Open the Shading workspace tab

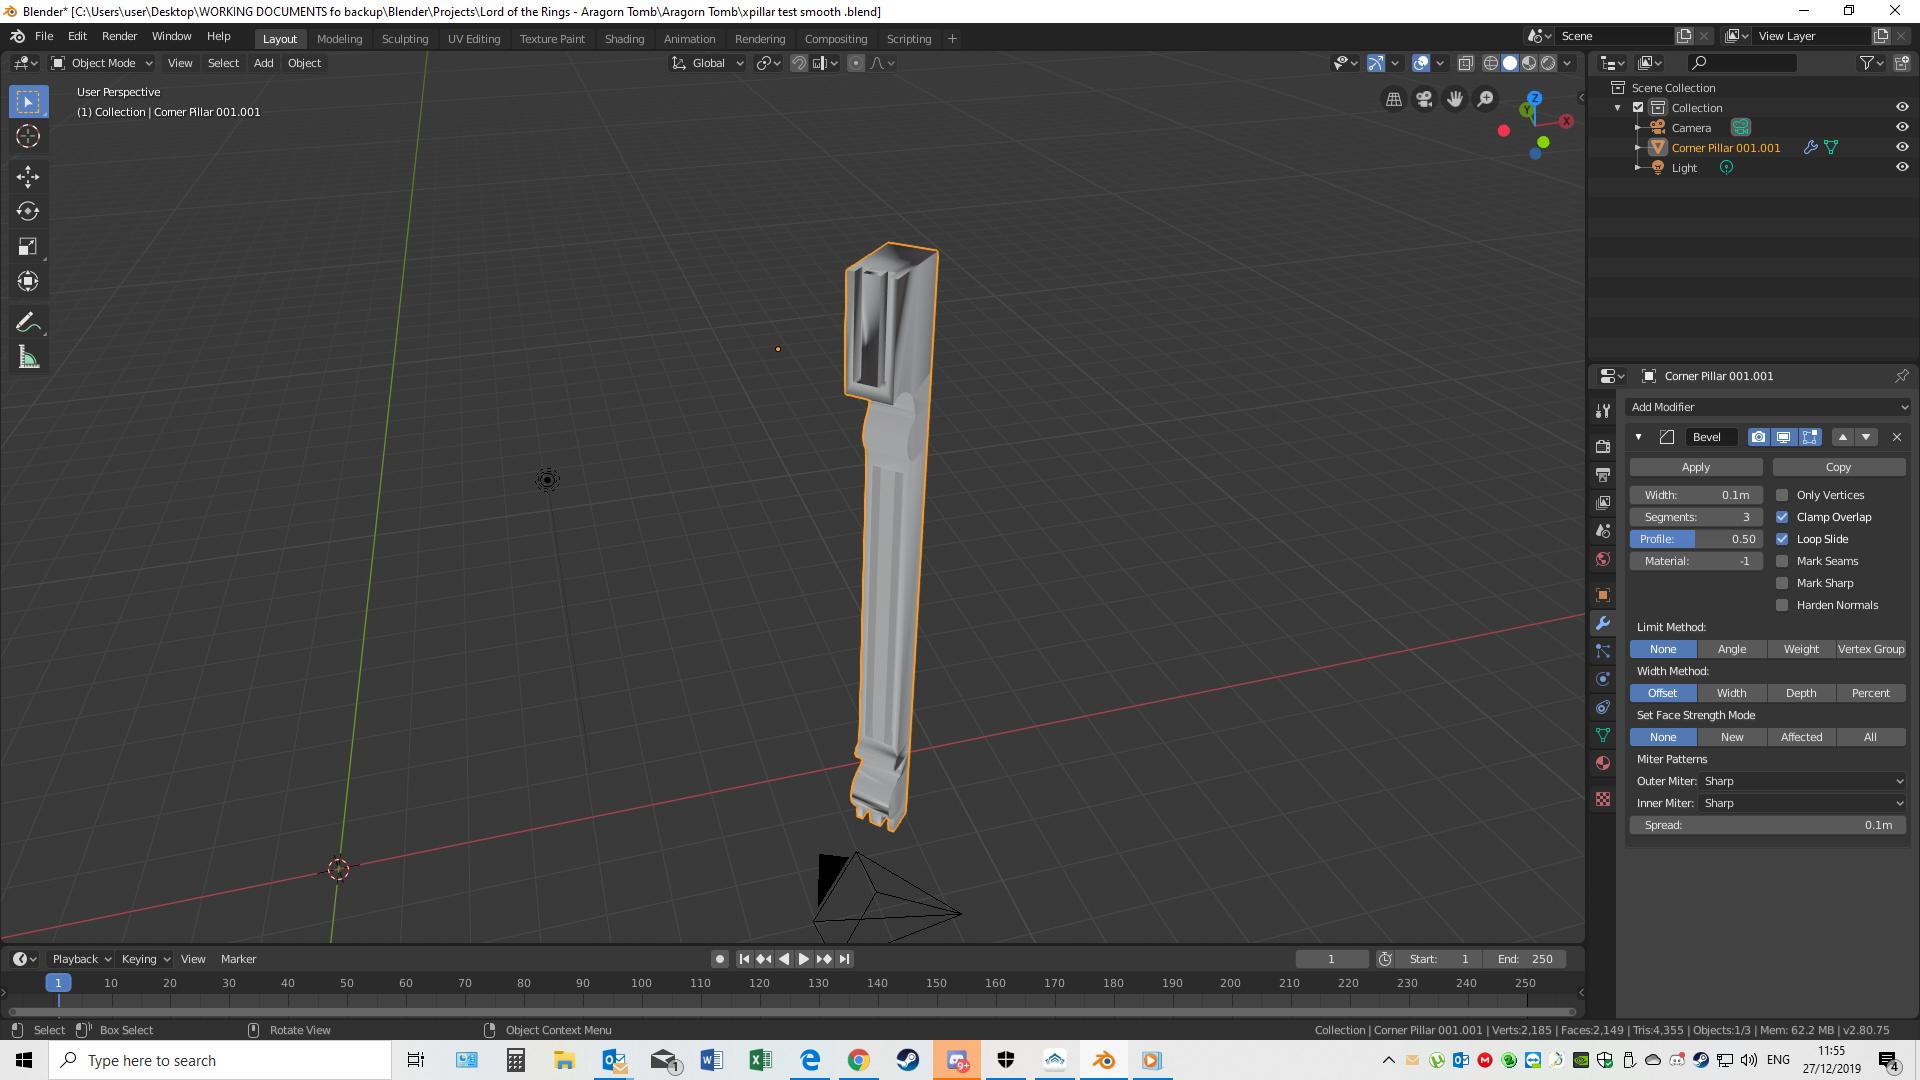624,38
